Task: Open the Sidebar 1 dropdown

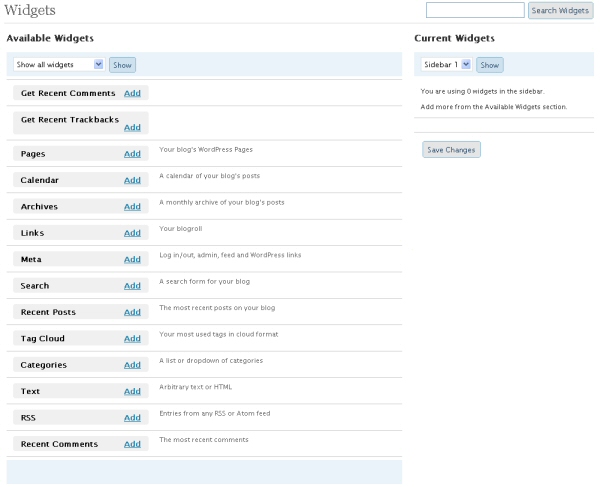Action: [446, 64]
